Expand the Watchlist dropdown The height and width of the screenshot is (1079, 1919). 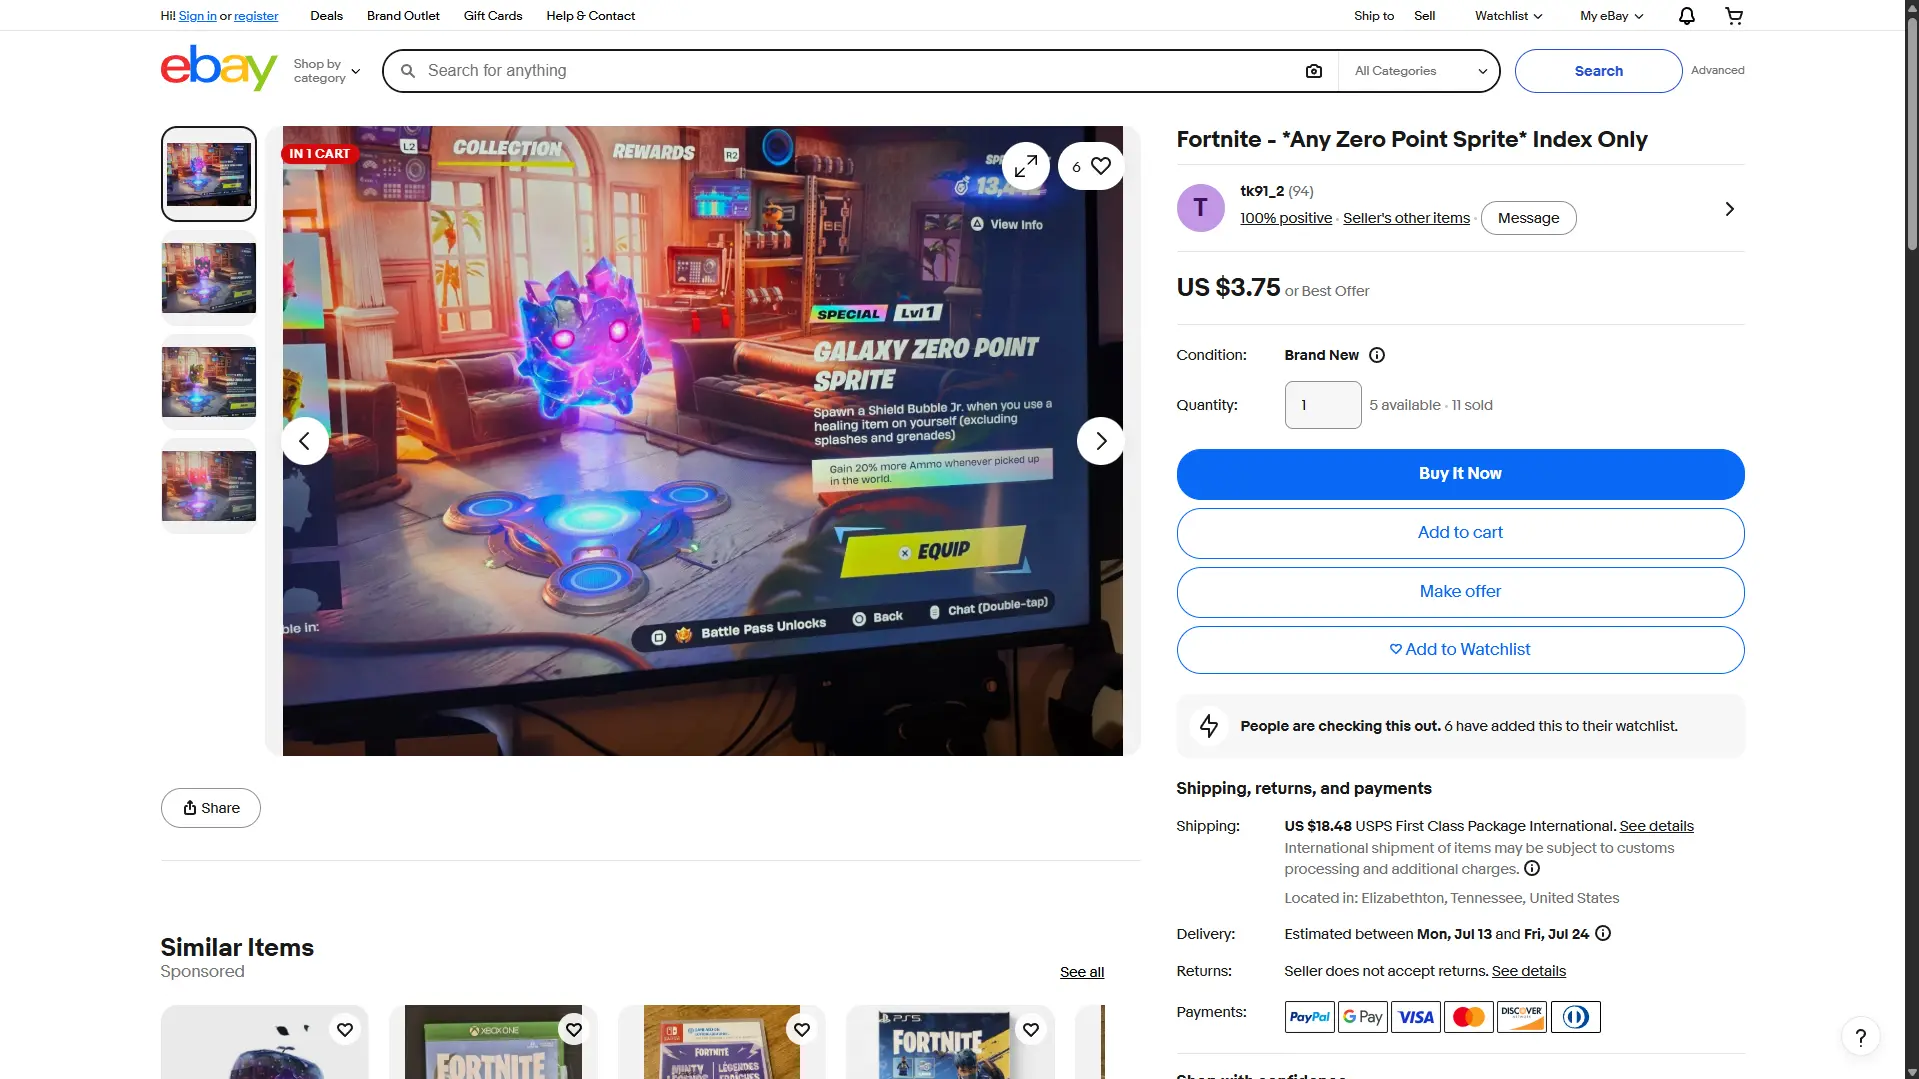pyautogui.click(x=1508, y=16)
